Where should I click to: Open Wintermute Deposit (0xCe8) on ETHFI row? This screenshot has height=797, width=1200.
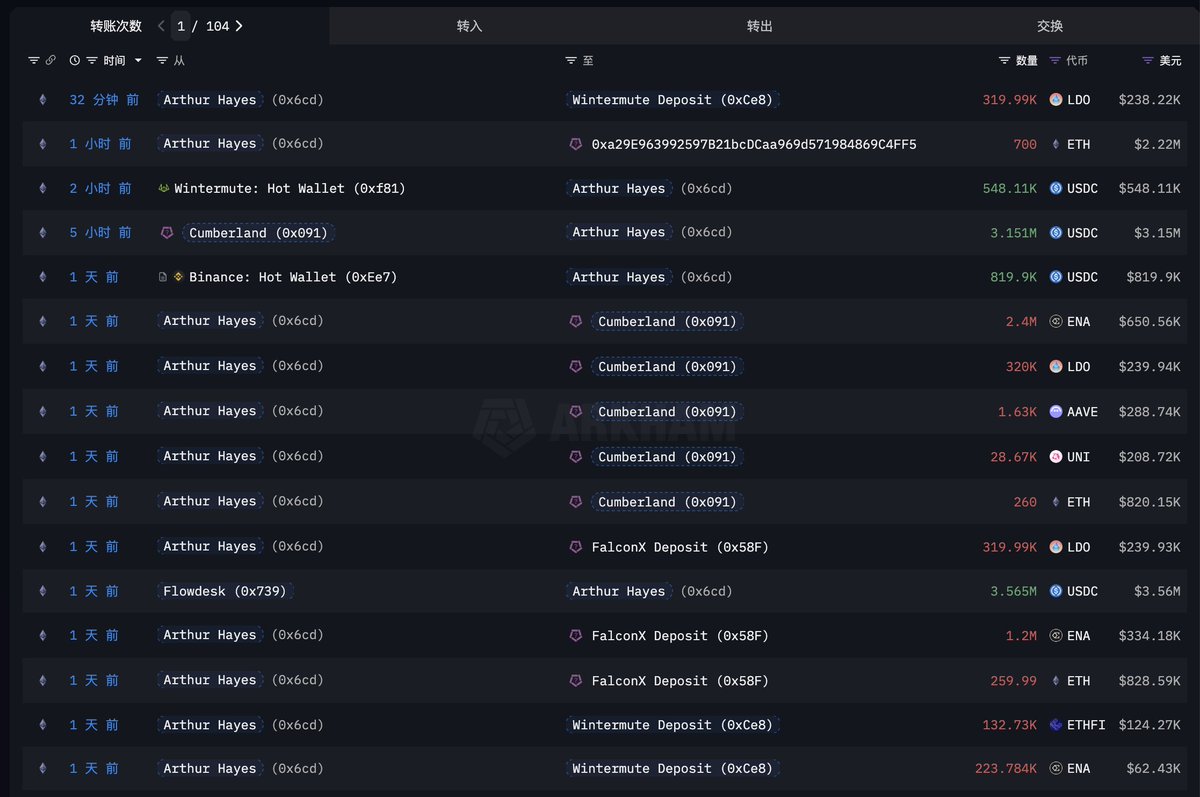point(673,725)
